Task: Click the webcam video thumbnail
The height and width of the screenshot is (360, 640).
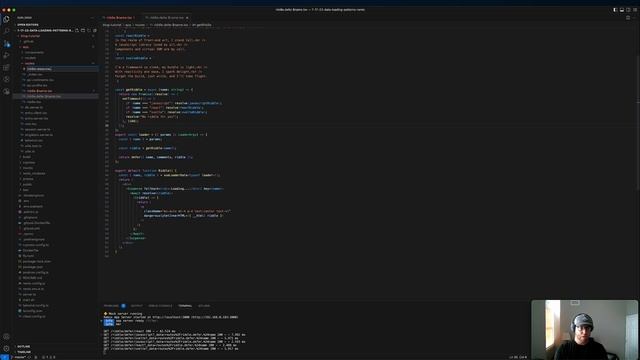Action: 584,330
